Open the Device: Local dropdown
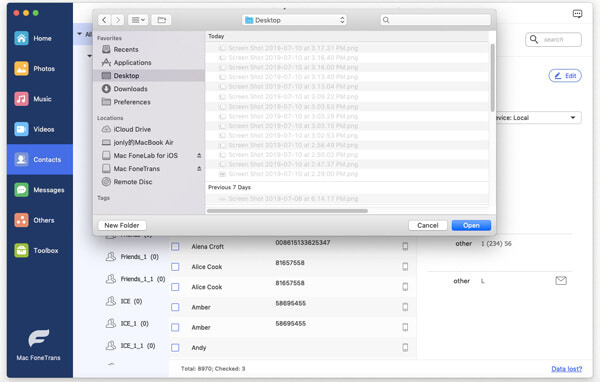The image size is (600, 382). click(538, 118)
